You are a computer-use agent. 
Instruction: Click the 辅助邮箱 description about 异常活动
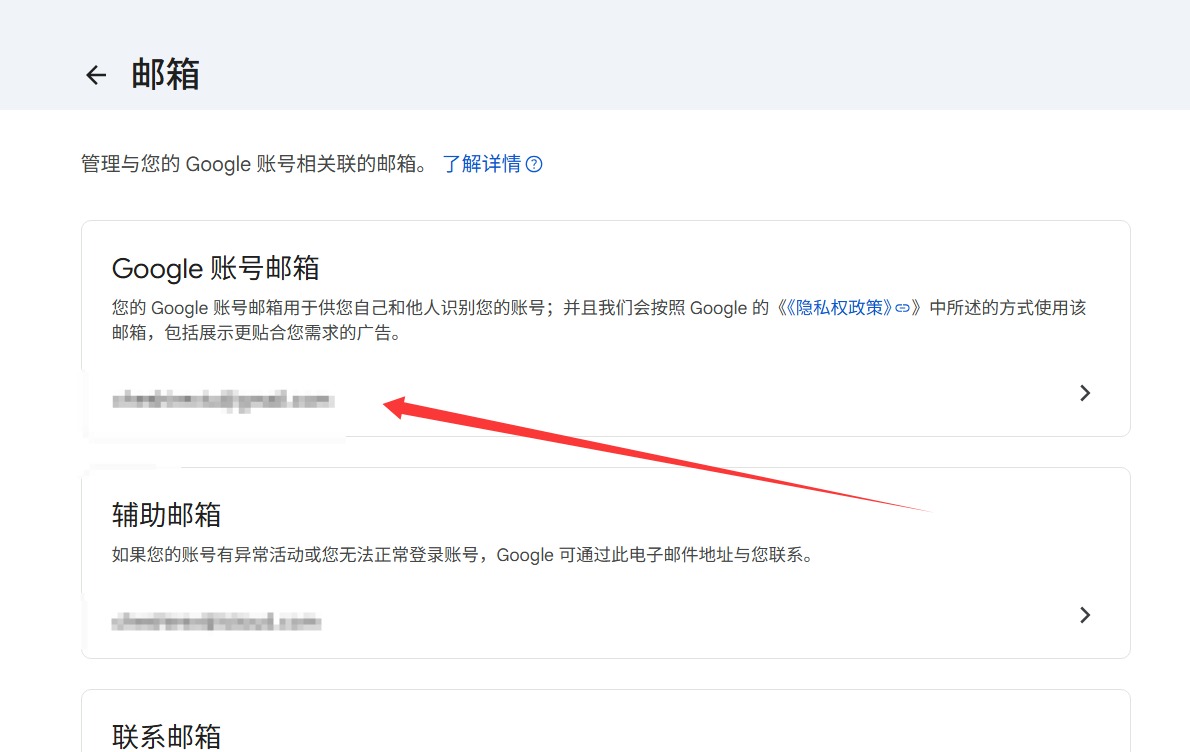462,554
